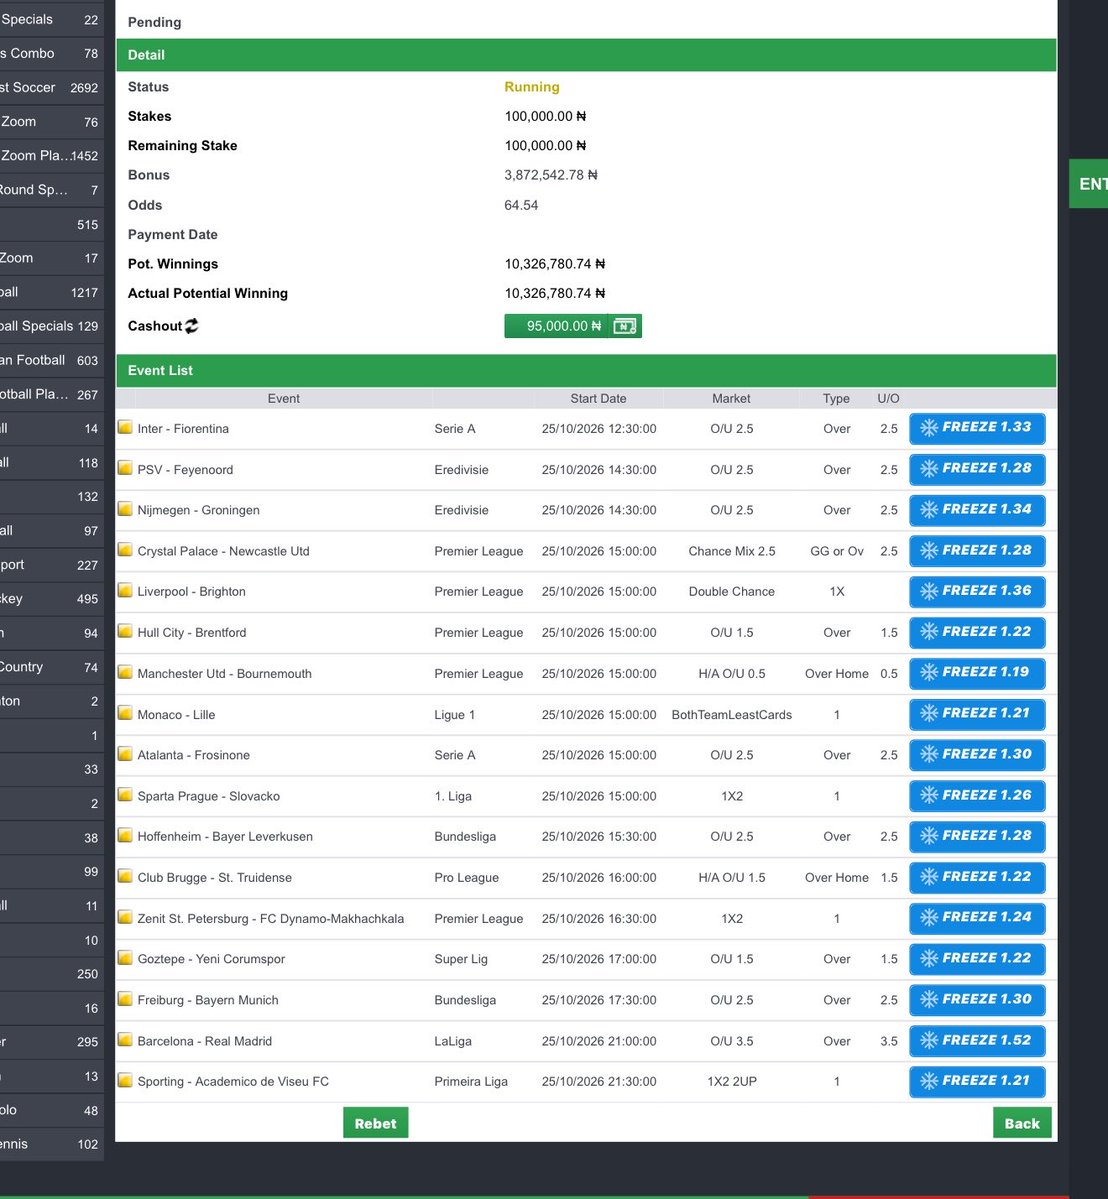Viewport: 1108px width, 1199px height.
Task: Open the sidebar category with 495 events
Action: [x=51, y=599]
